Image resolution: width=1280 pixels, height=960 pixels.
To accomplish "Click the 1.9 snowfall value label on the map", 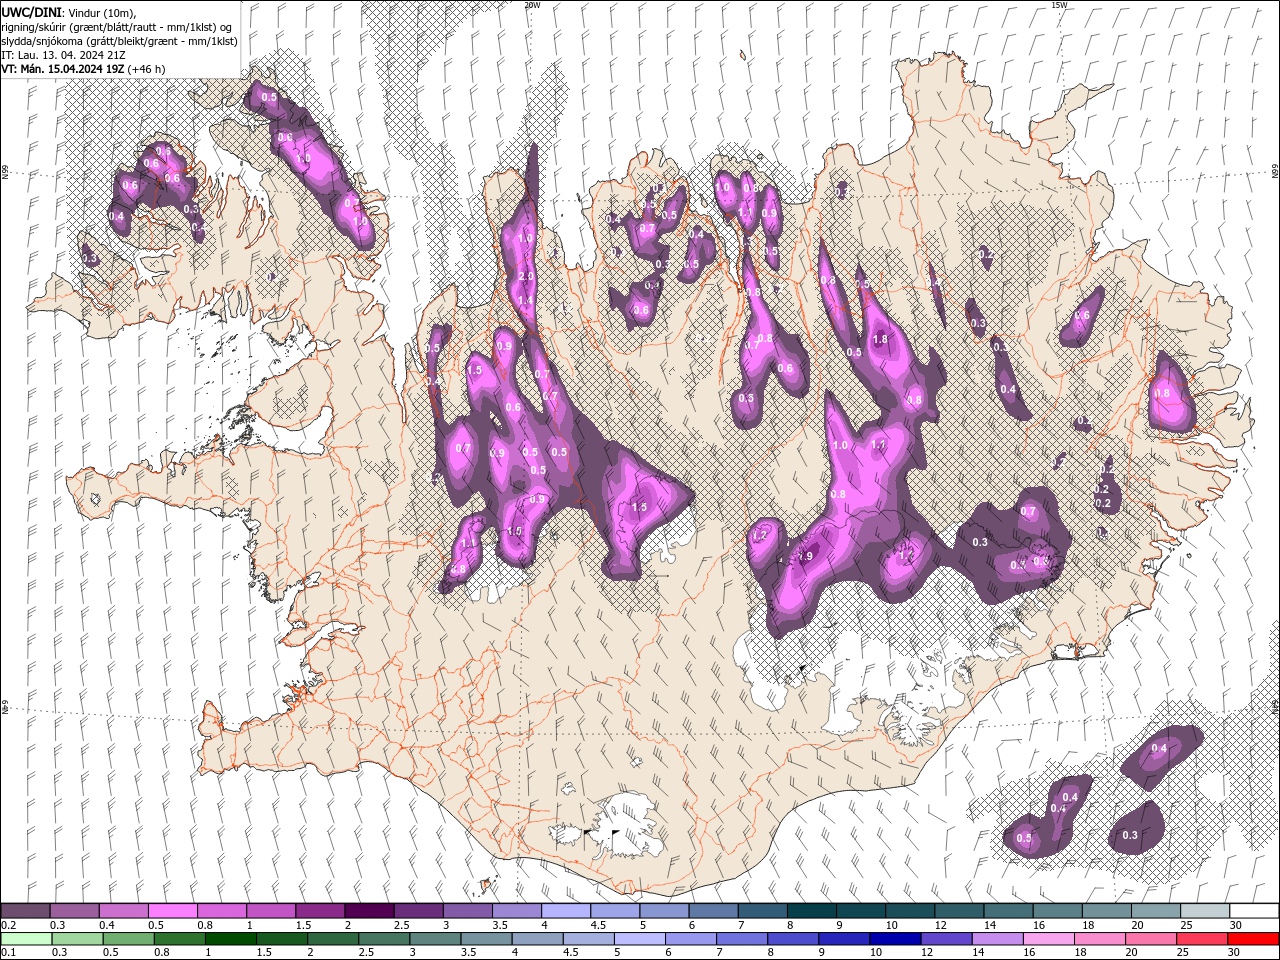I will pyautogui.click(x=806, y=556).
